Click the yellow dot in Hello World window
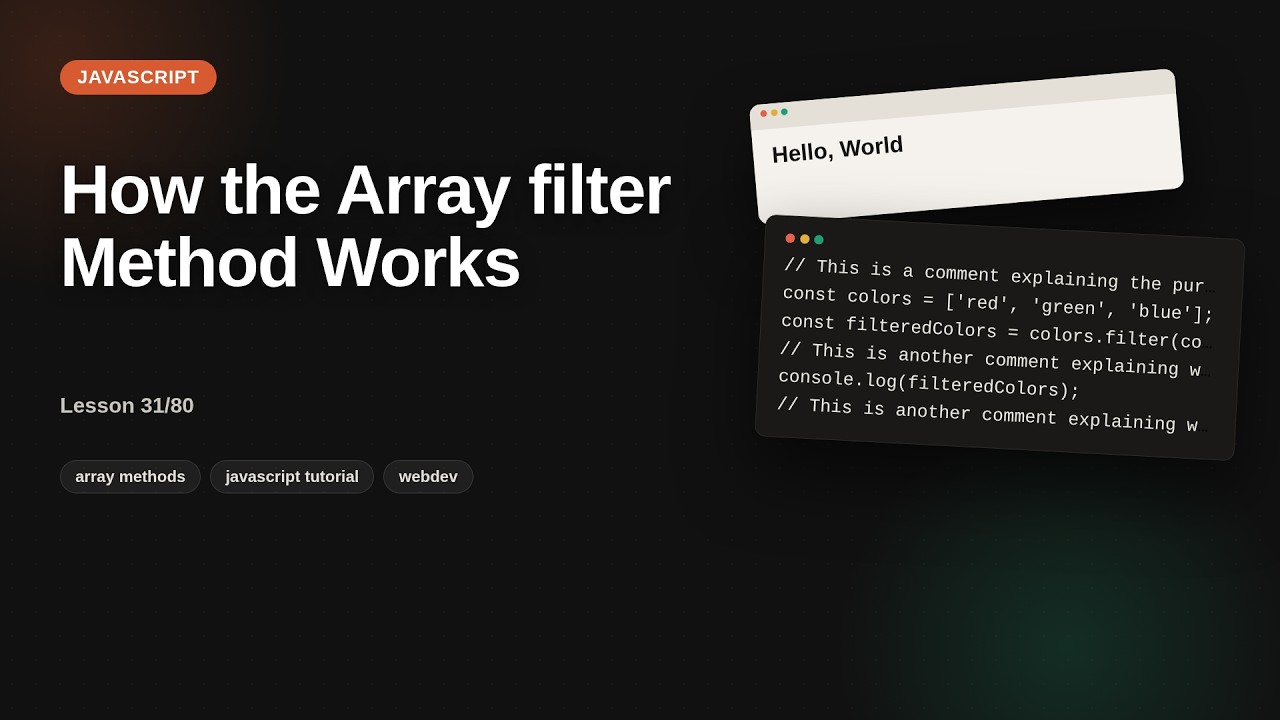 (x=774, y=113)
